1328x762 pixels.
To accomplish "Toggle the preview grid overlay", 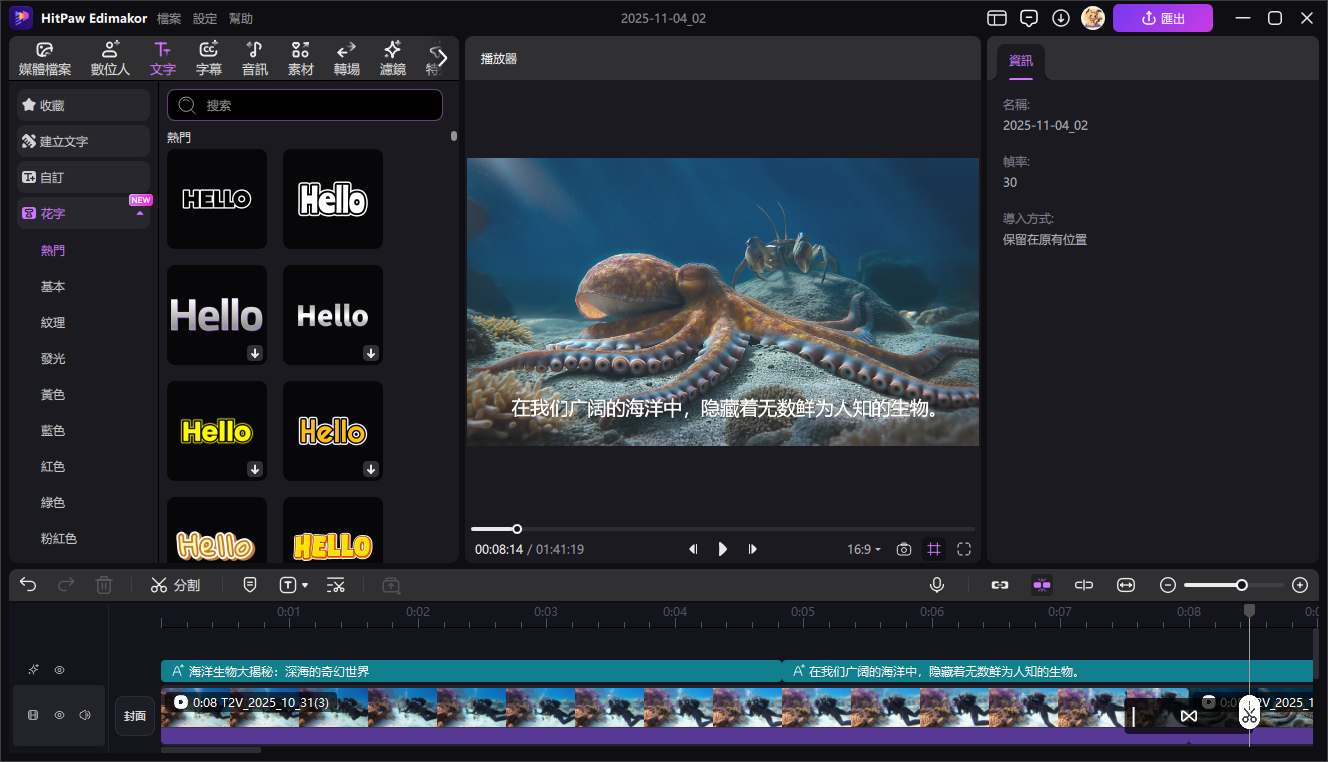I will (x=934, y=549).
